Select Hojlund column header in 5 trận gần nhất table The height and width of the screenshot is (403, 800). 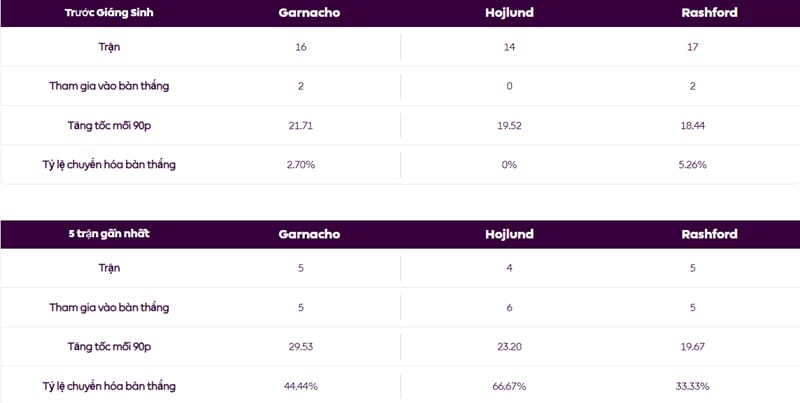[509, 234]
